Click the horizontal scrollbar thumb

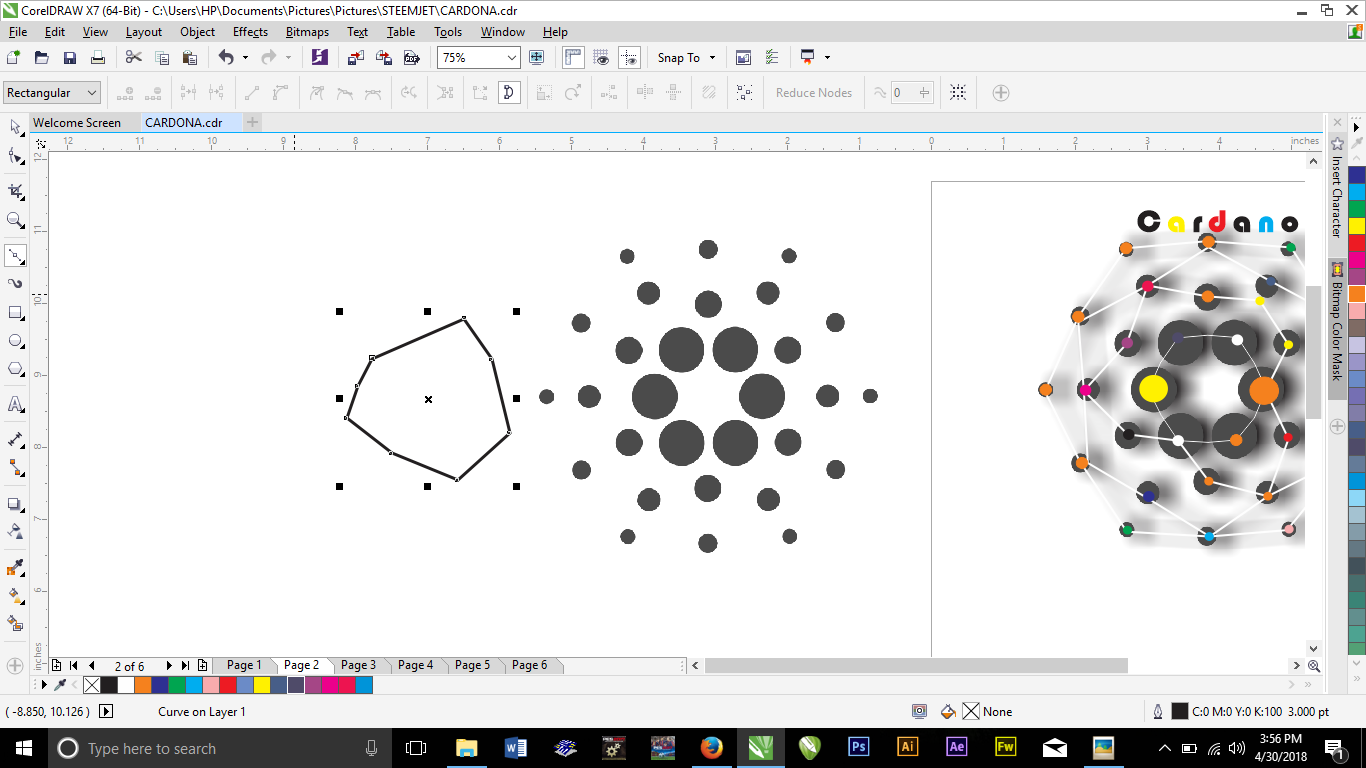coord(916,665)
